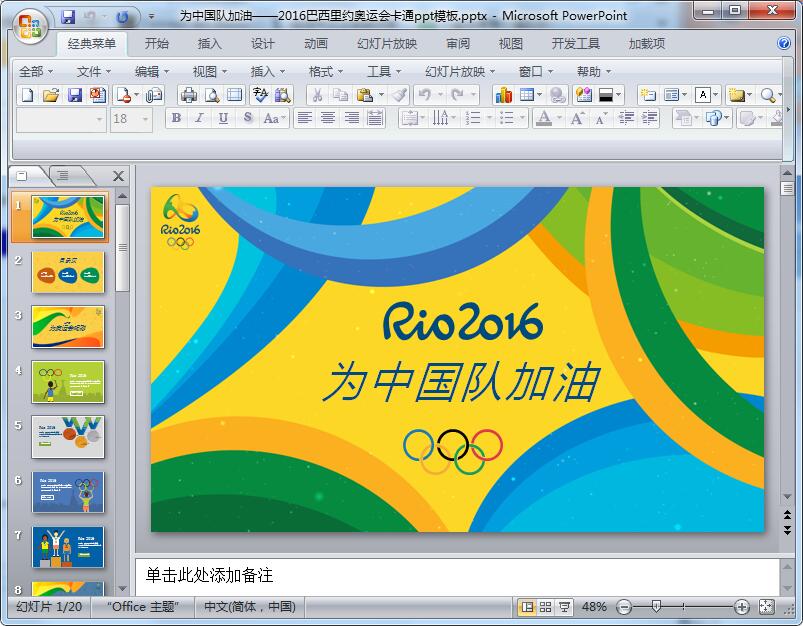Save the presentation from the classic toolbar
Image resolution: width=803 pixels, height=626 pixels.
[x=75, y=95]
